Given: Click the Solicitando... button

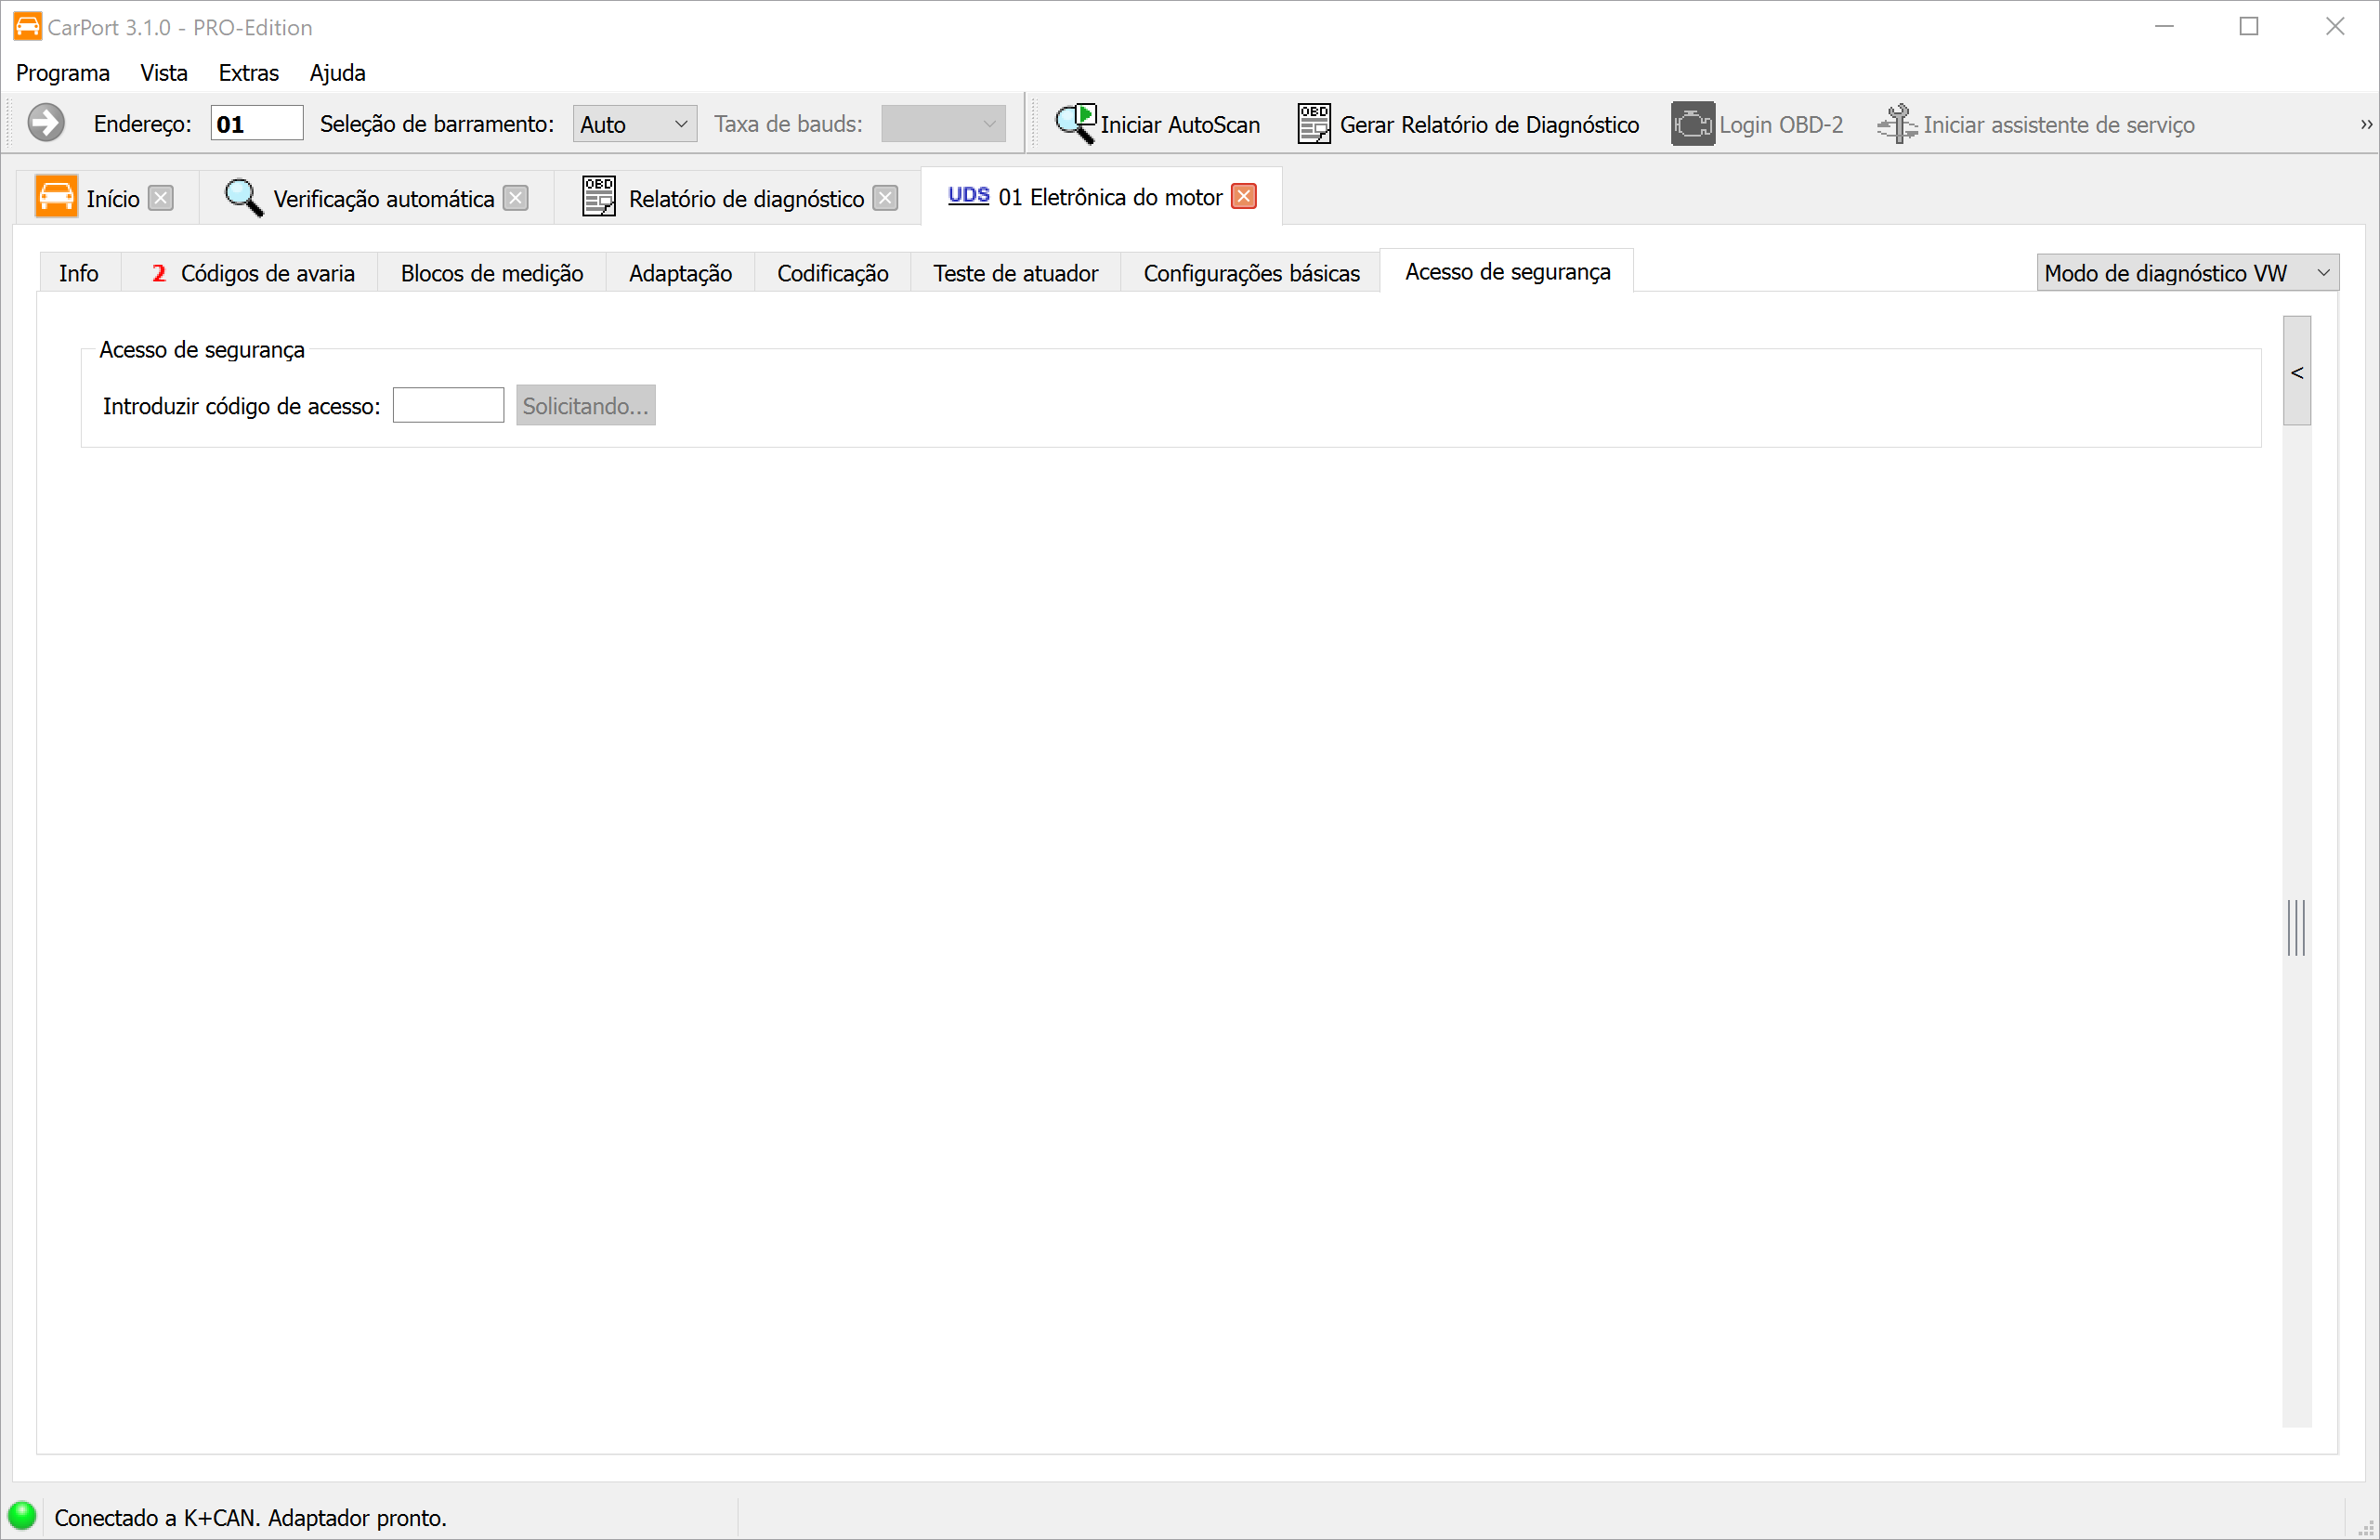Looking at the screenshot, I should coord(585,405).
